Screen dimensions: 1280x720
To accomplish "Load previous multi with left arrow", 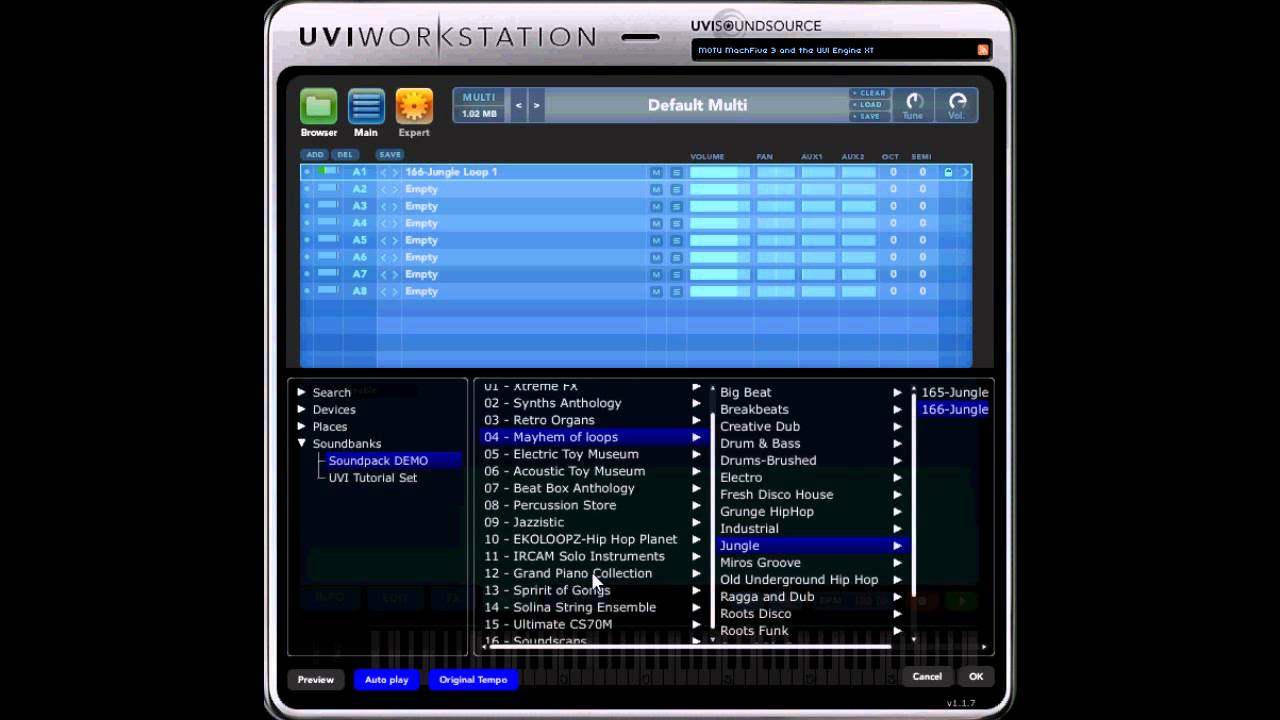I will [518, 105].
